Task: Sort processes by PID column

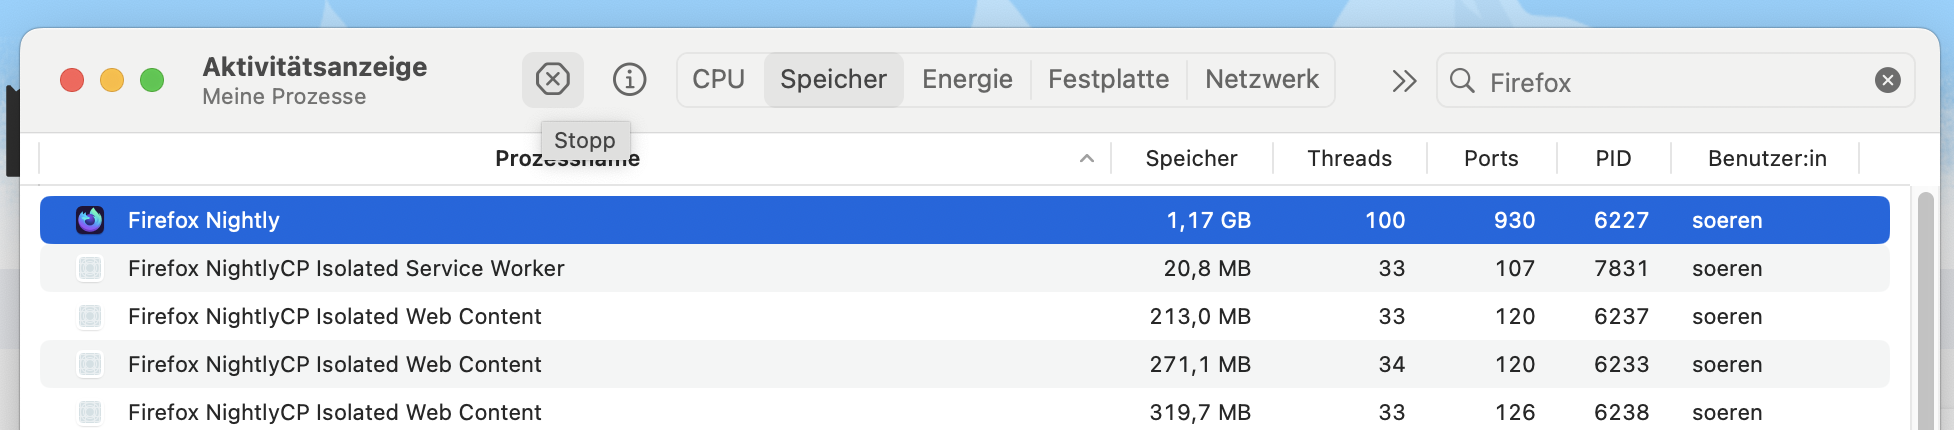Action: point(1613,159)
